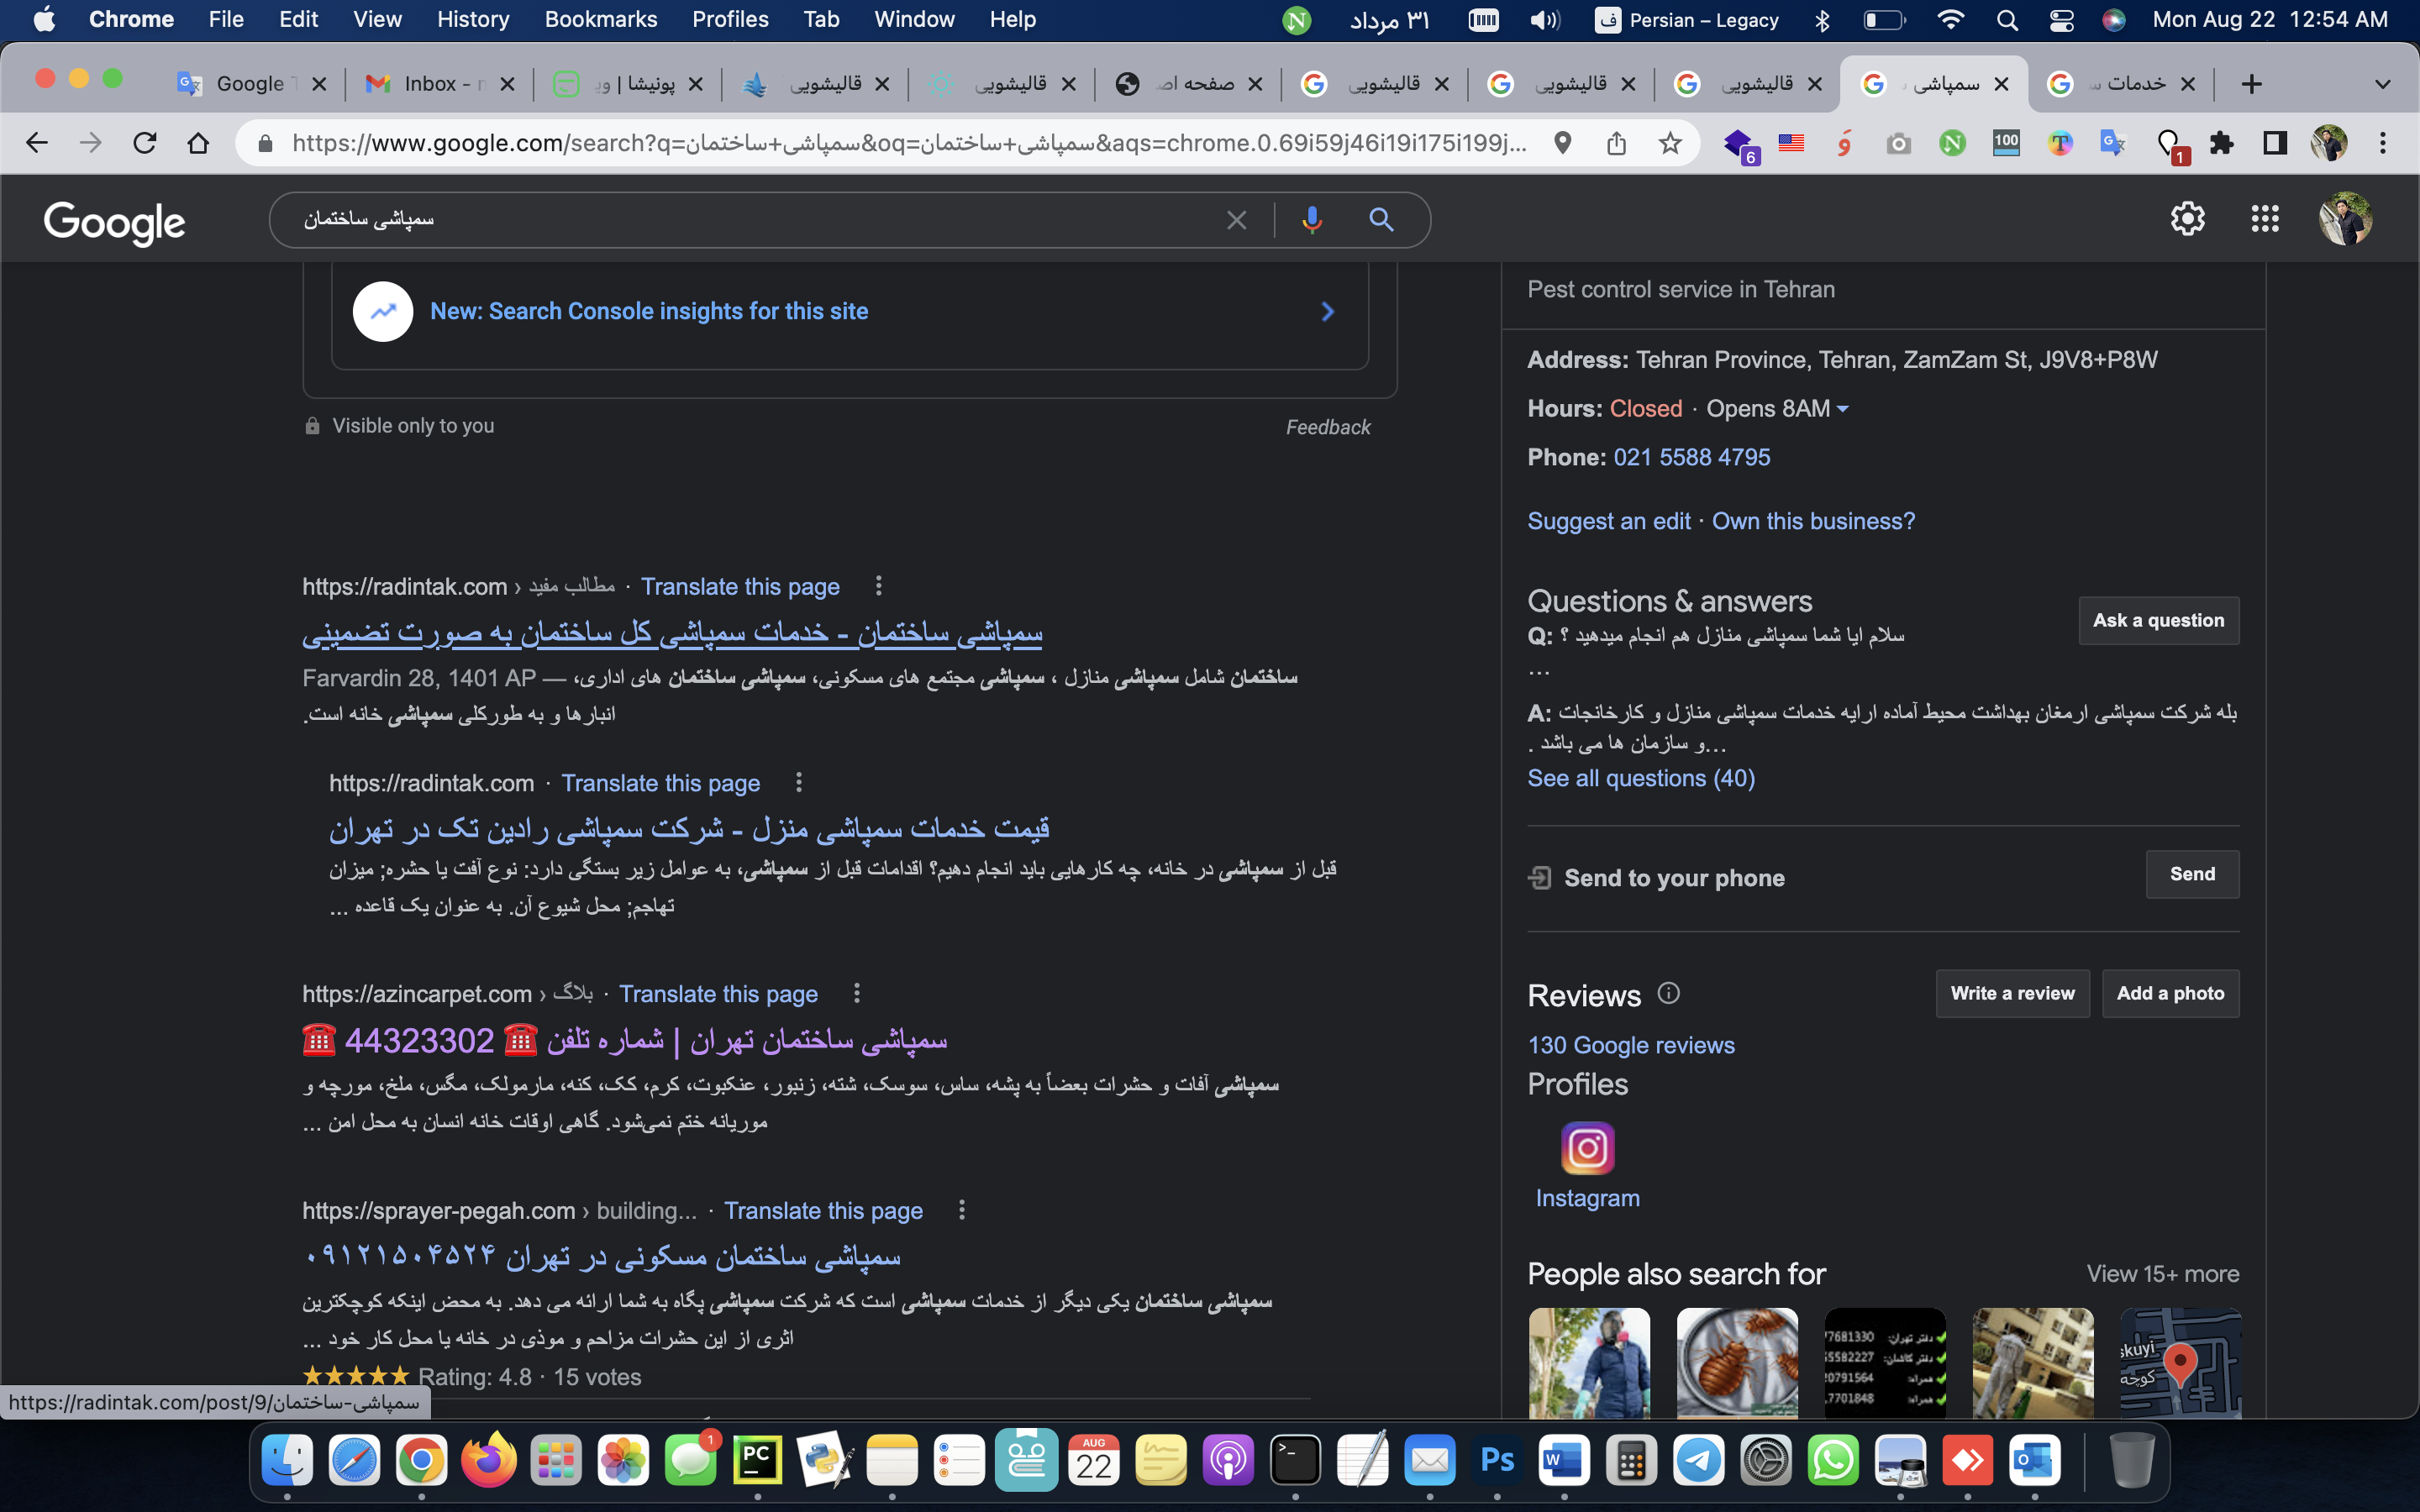Switch to the خدمات Google tab
This screenshot has height=1512, width=2420.
coord(2120,84)
